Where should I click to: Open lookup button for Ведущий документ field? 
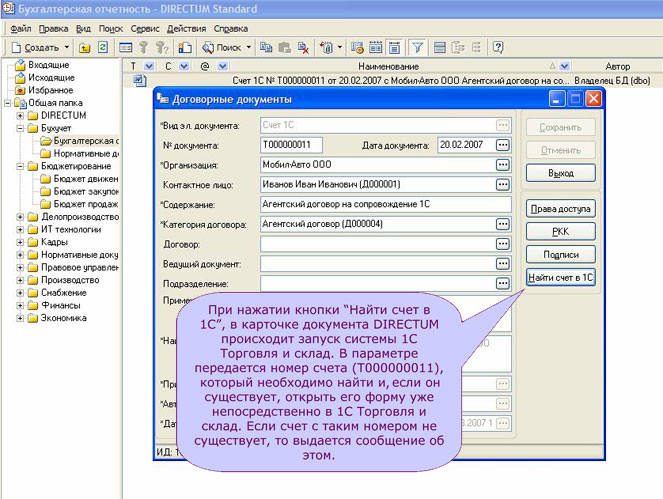(502, 263)
